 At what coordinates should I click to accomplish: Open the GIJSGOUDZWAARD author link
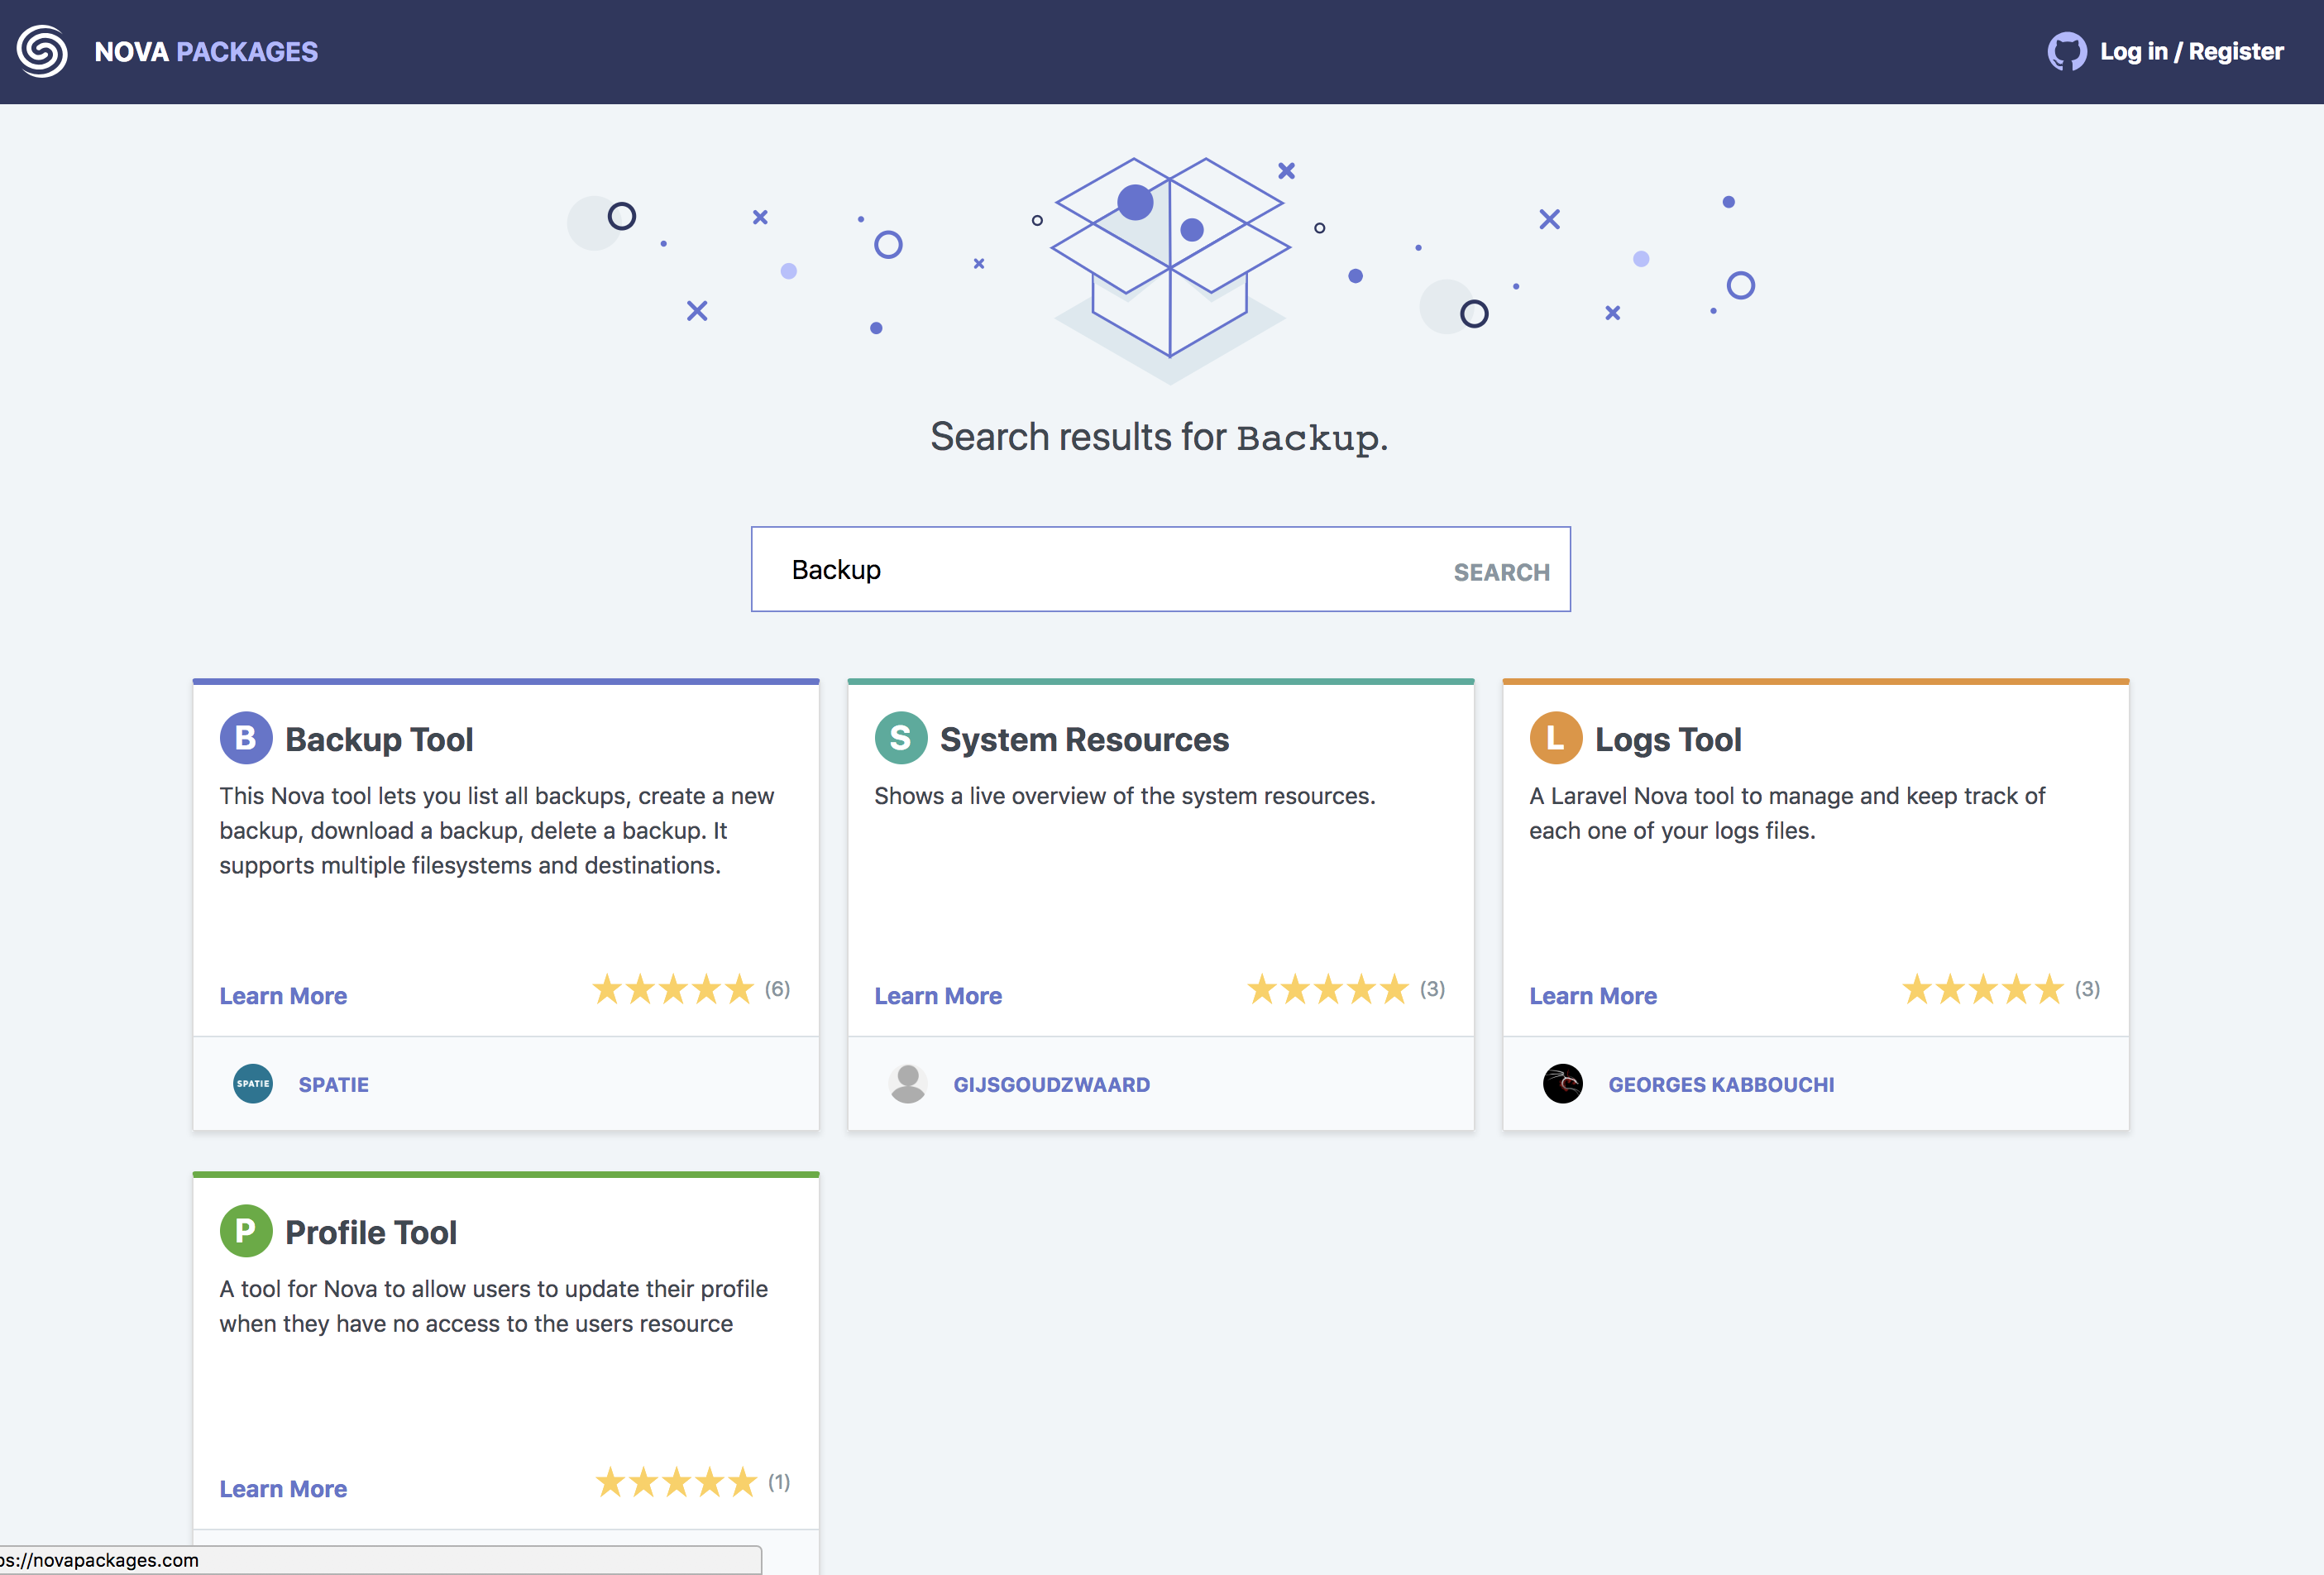pos(1052,1084)
